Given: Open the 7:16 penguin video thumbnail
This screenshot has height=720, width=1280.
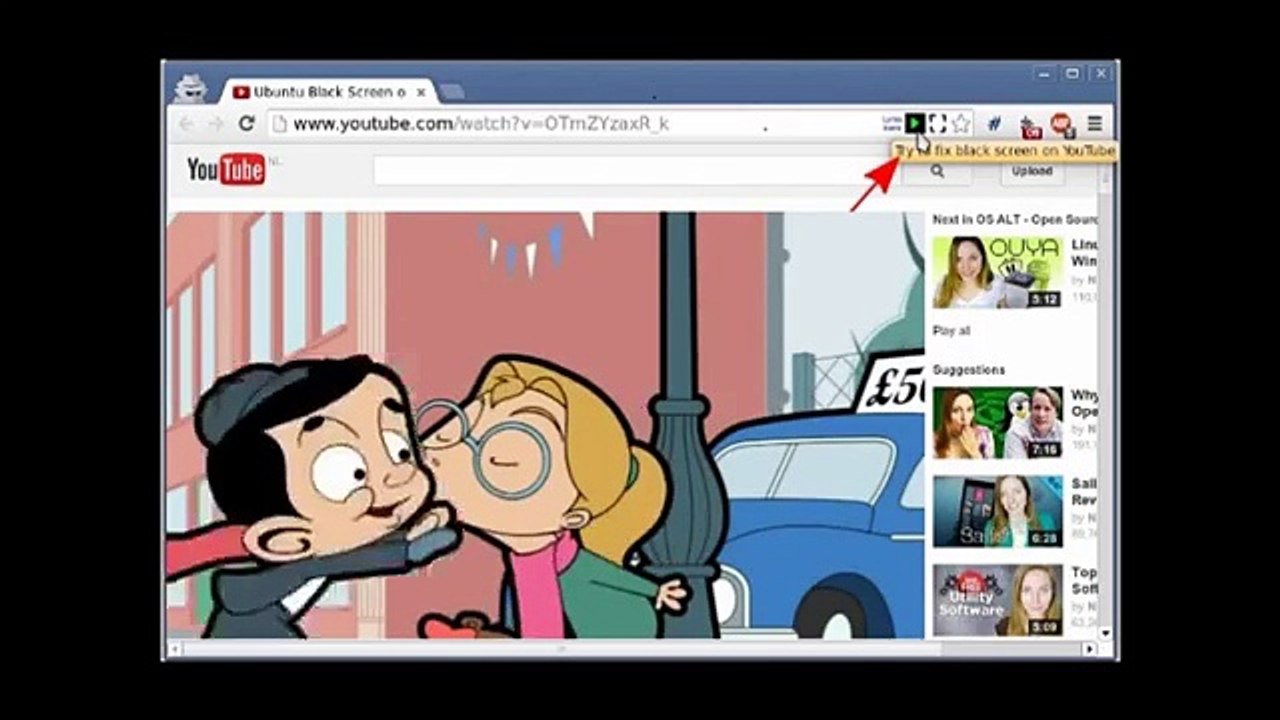Looking at the screenshot, I should (x=997, y=423).
